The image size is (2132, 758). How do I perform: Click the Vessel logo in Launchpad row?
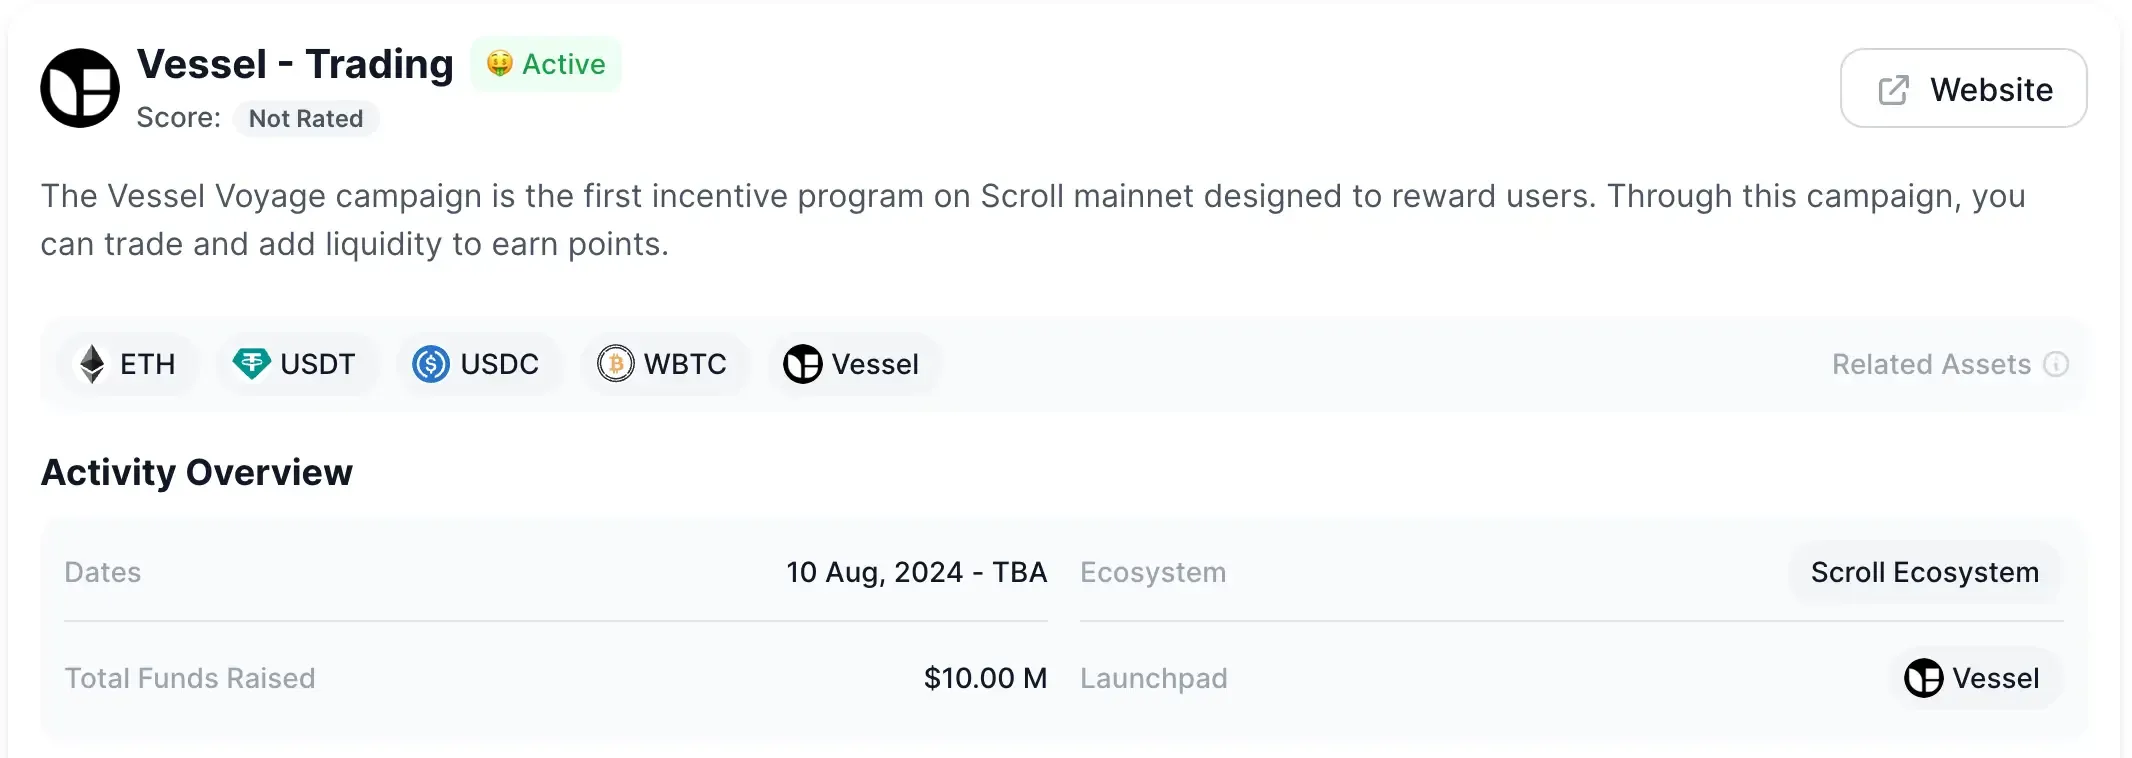tap(1923, 678)
